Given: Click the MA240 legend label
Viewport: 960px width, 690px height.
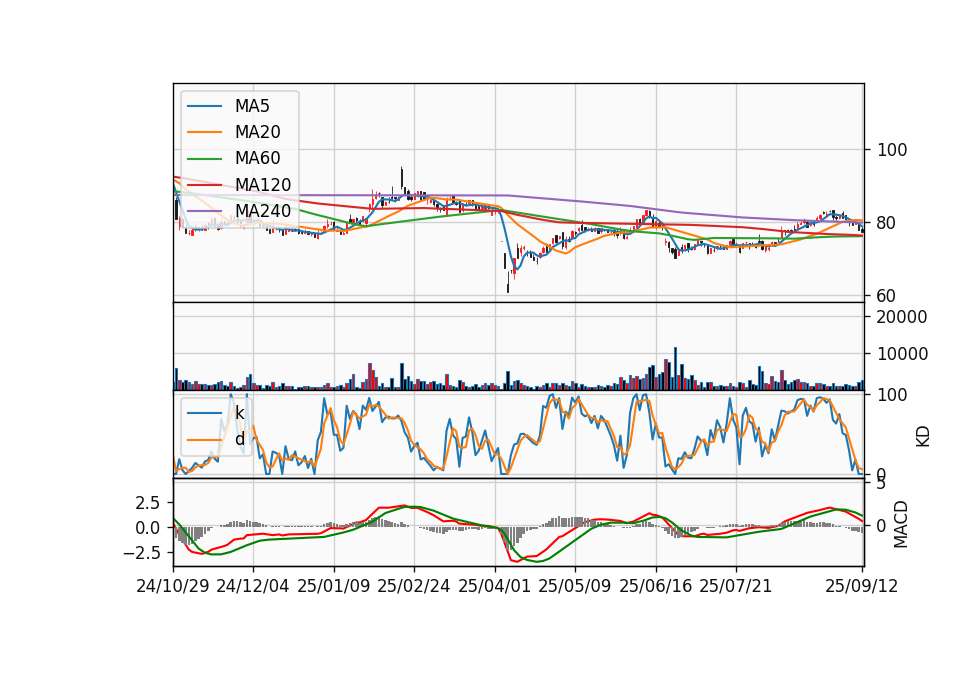Looking at the screenshot, I should point(263,211).
